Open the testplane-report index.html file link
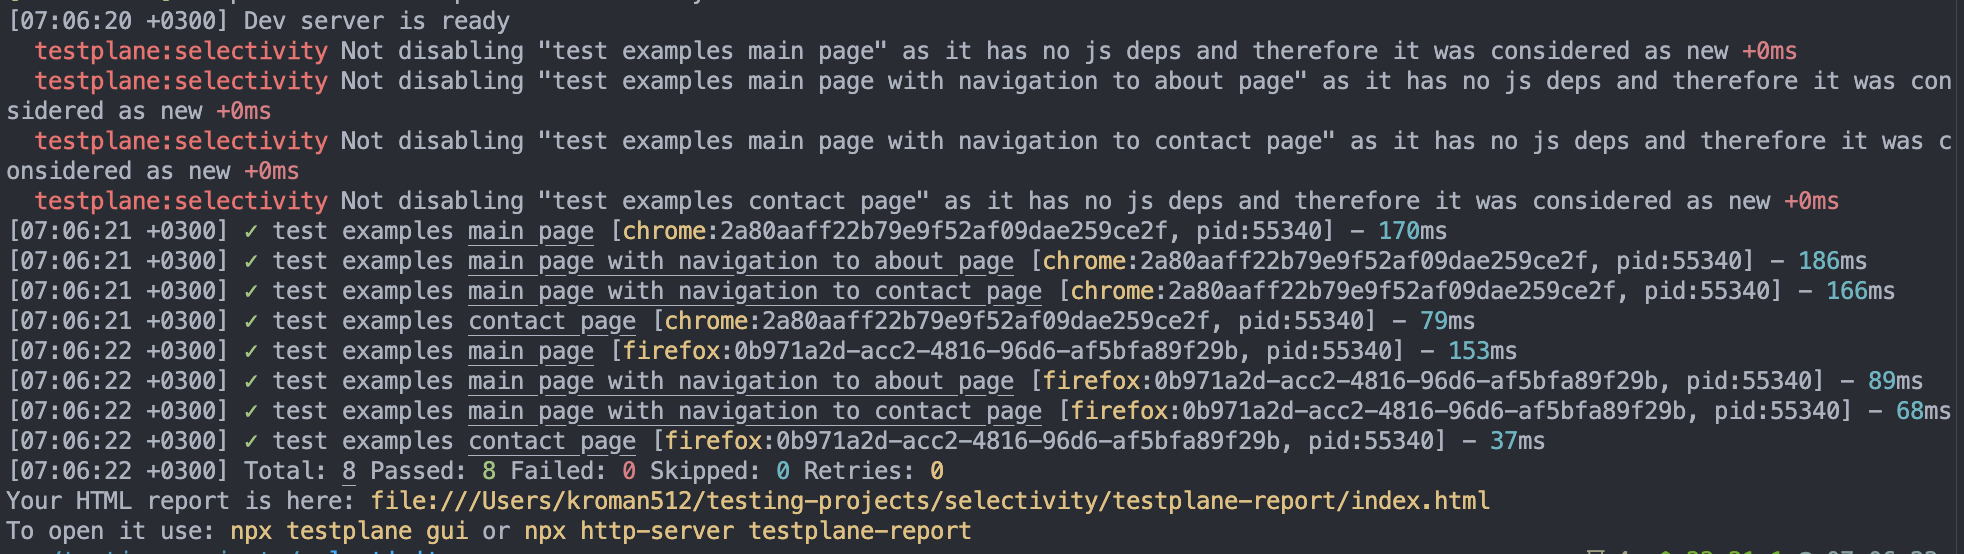 coord(930,501)
